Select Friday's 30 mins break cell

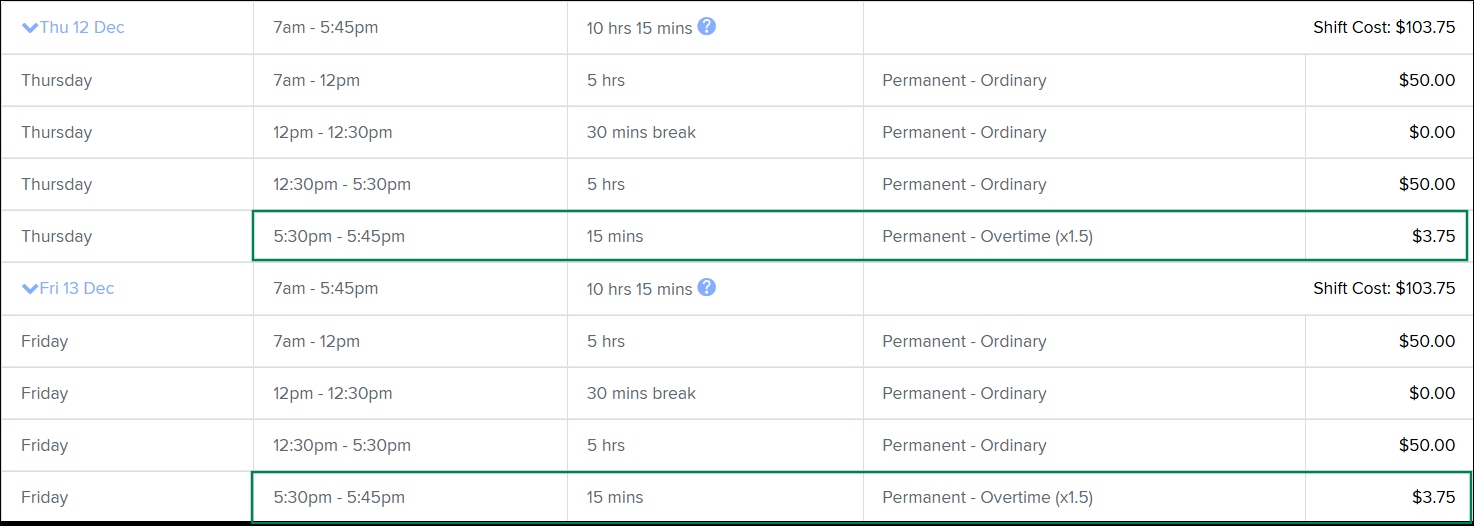point(641,394)
